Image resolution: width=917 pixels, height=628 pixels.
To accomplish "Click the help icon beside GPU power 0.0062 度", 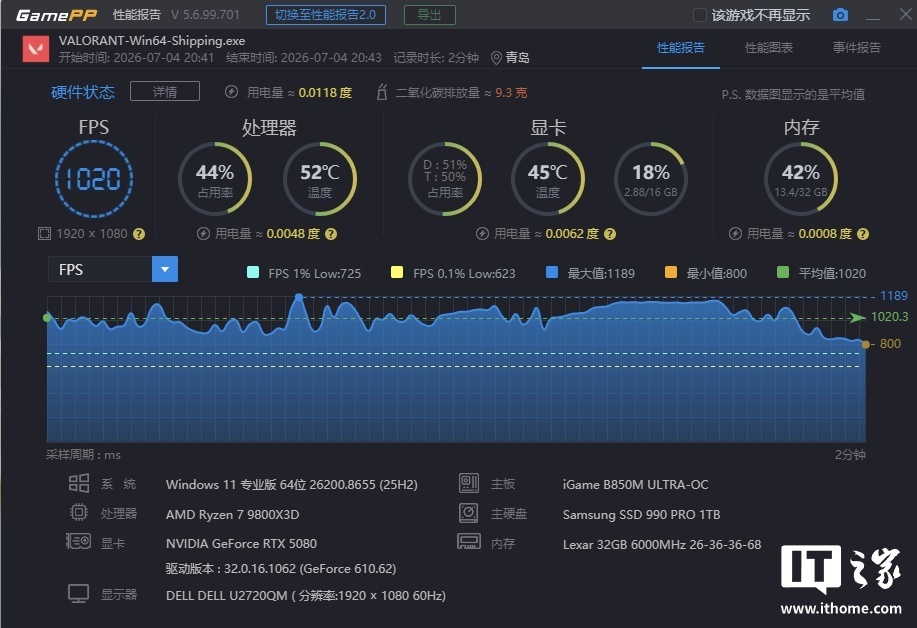I will click(610, 234).
